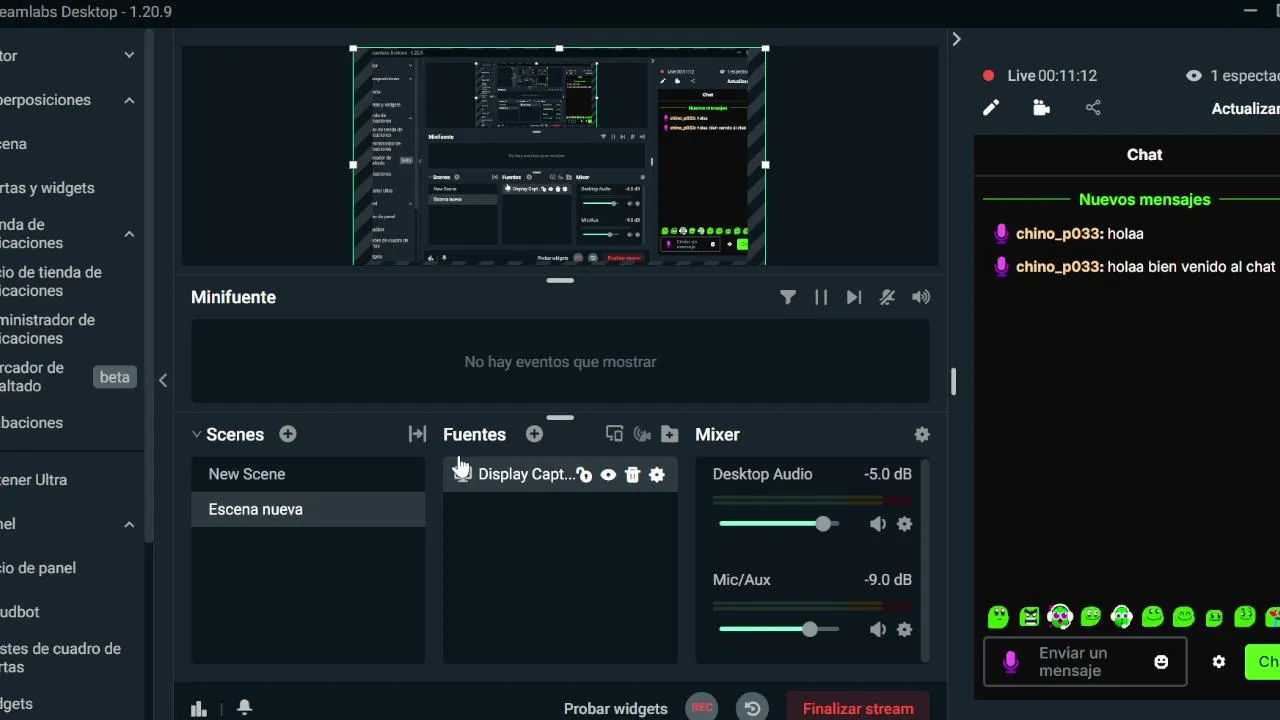Image resolution: width=1280 pixels, height=720 pixels.
Task: Click Probar widgets button
Action: point(615,708)
